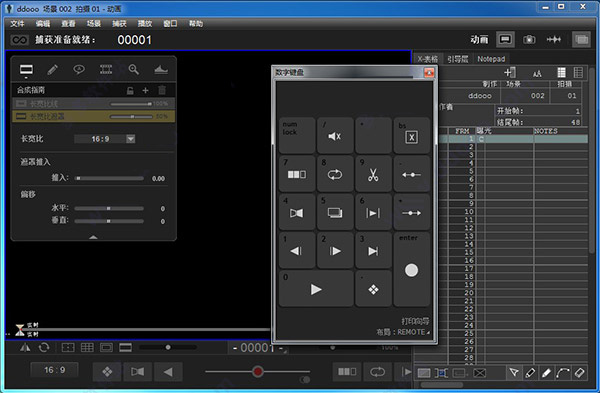Open the 编辑 menu
The height and width of the screenshot is (393, 600).
(43, 24)
